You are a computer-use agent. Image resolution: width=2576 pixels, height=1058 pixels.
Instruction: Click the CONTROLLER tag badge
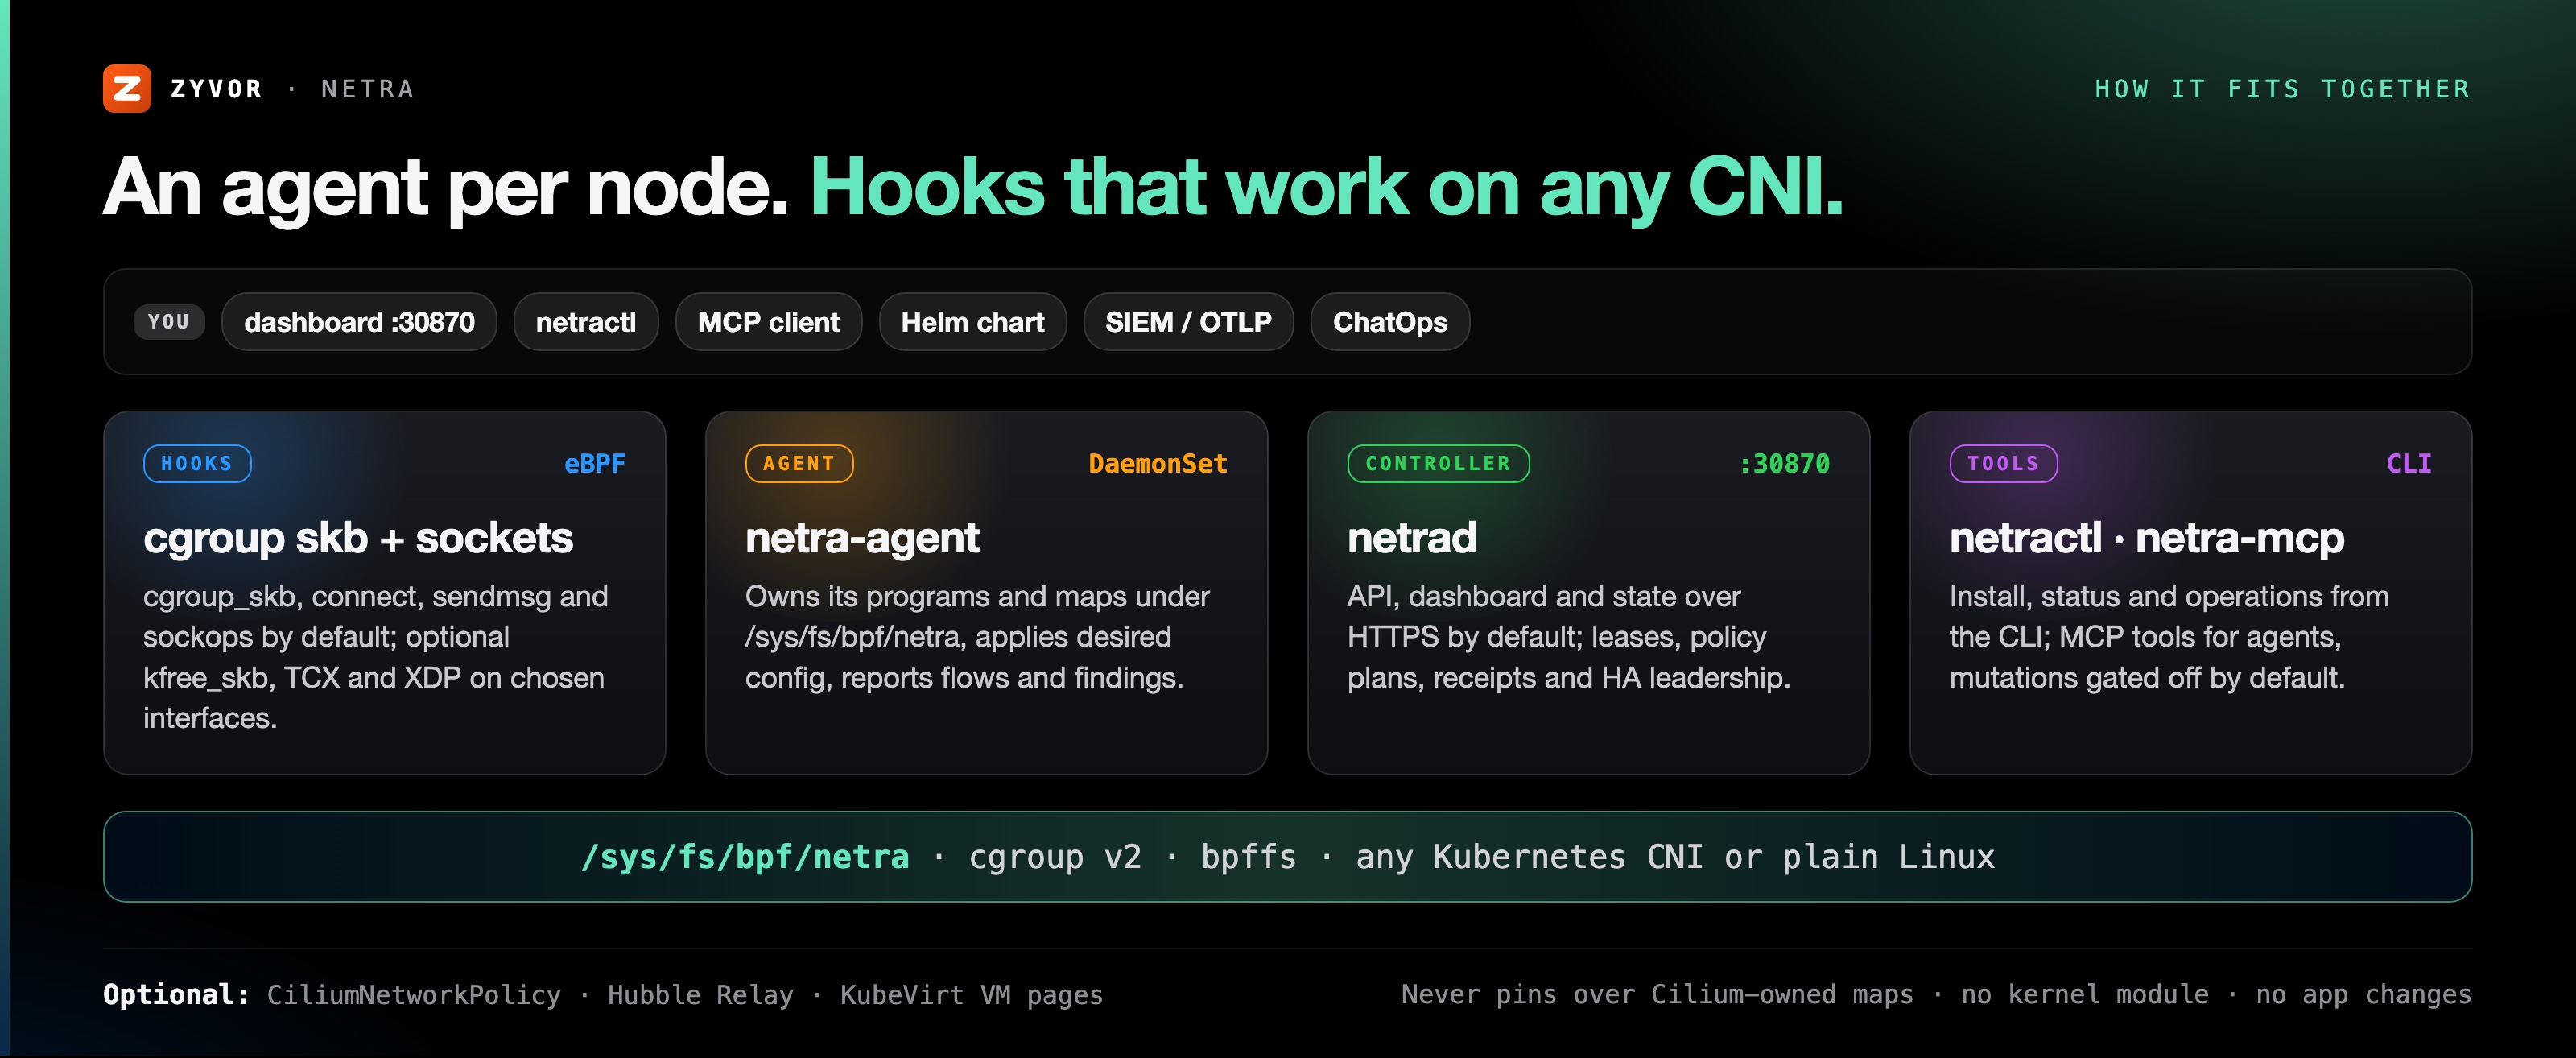click(x=1438, y=464)
